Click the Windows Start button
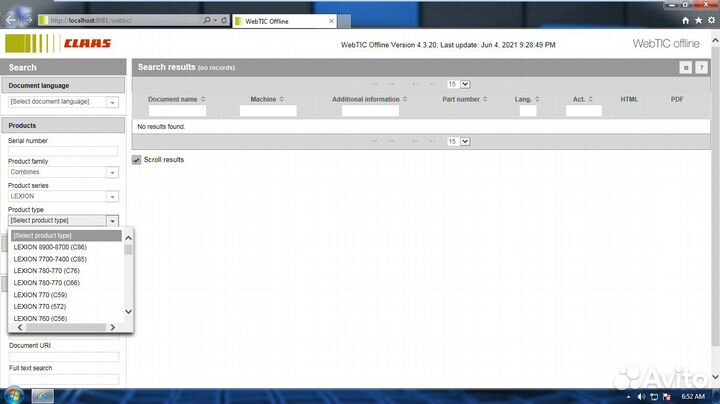Image resolution: width=720 pixels, height=404 pixels. (x=12, y=395)
